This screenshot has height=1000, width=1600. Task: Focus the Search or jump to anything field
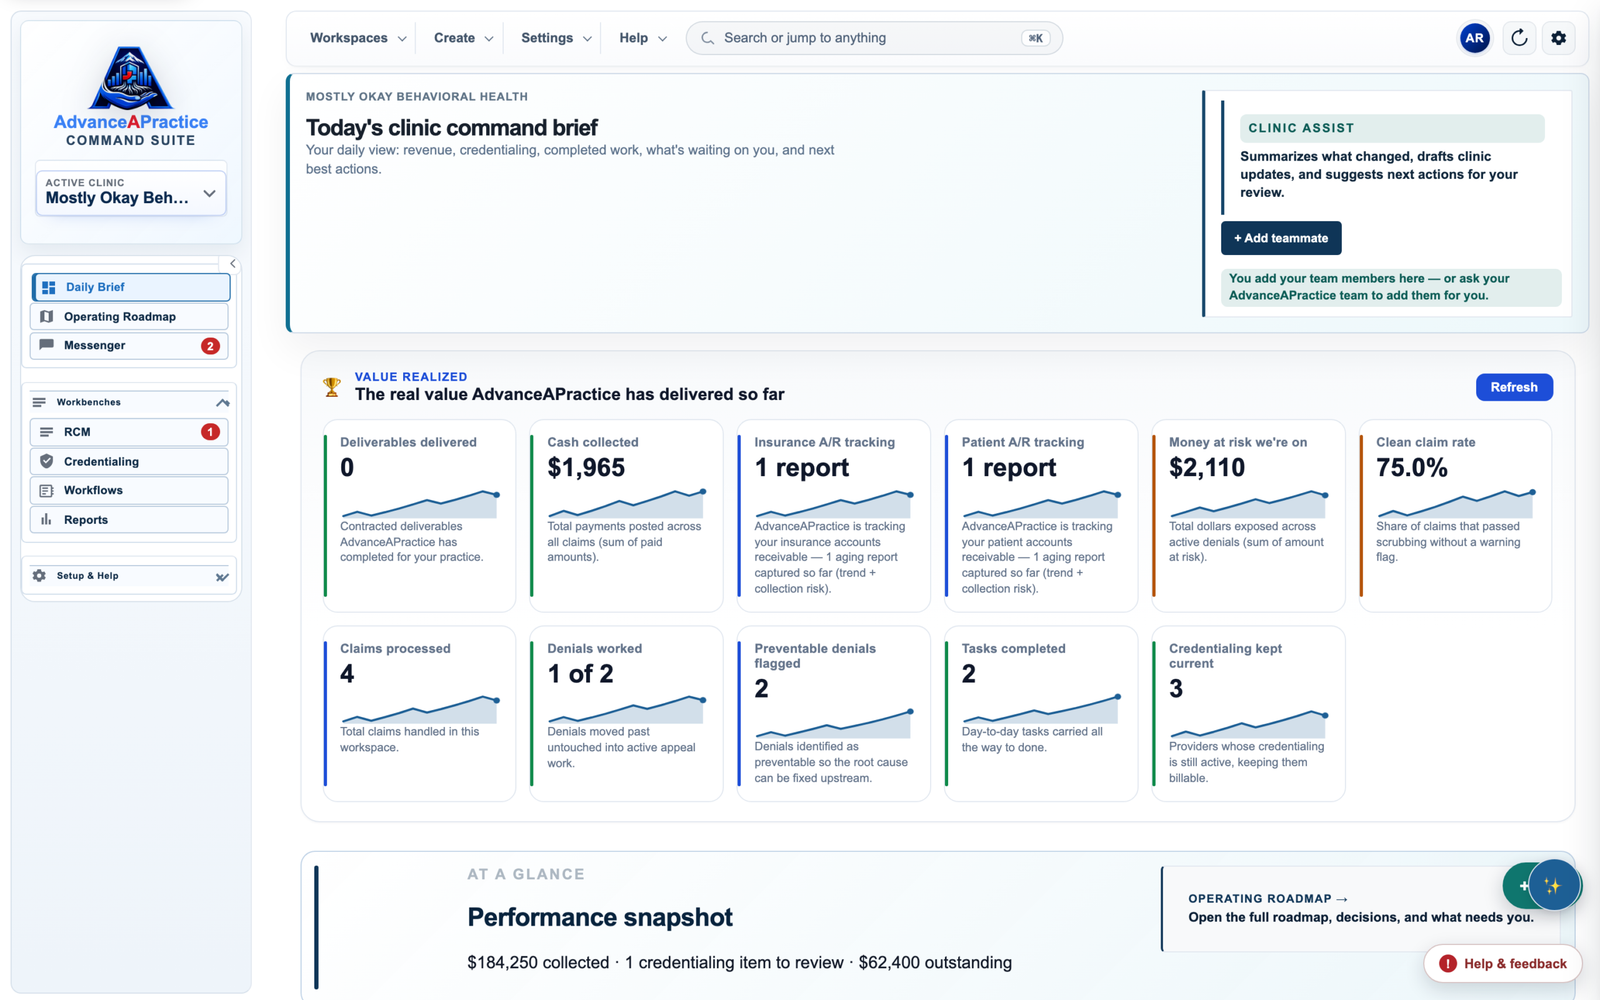click(874, 38)
